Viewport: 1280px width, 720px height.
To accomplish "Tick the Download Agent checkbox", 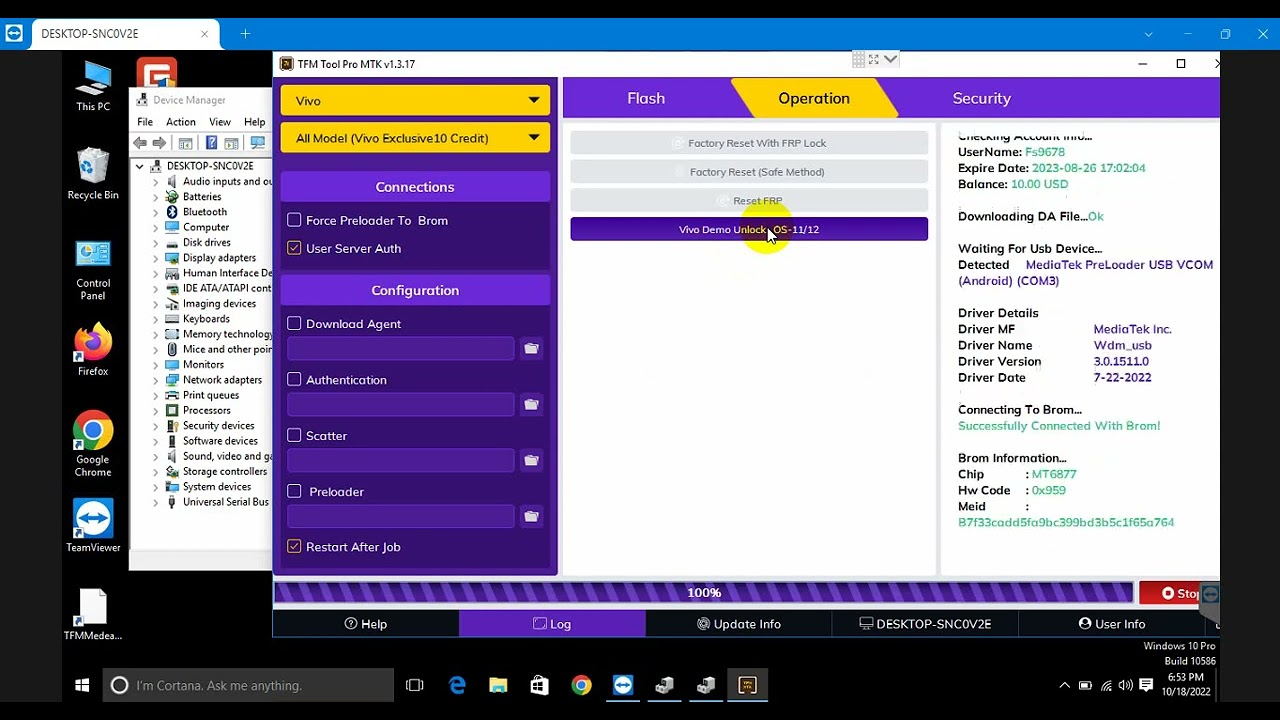I will pos(294,323).
